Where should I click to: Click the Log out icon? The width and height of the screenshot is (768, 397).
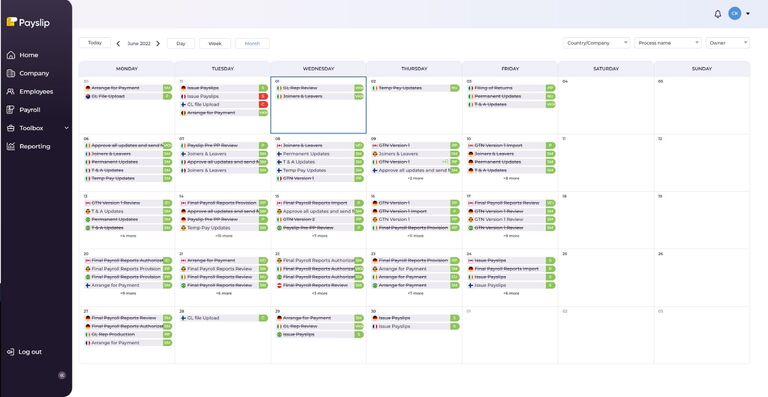click(x=11, y=352)
